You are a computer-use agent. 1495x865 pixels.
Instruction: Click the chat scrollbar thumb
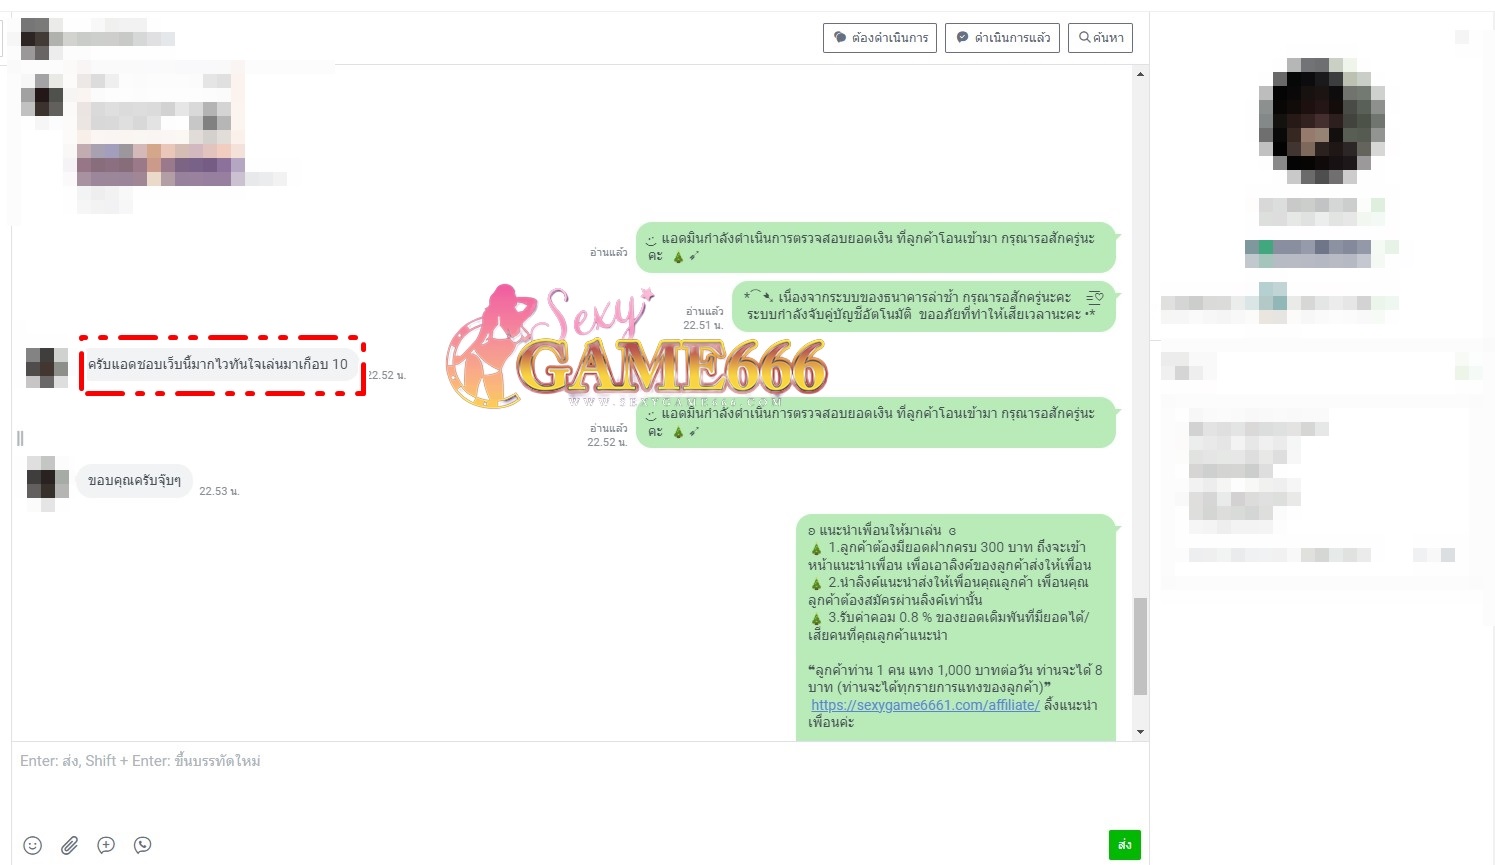click(x=1140, y=646)
